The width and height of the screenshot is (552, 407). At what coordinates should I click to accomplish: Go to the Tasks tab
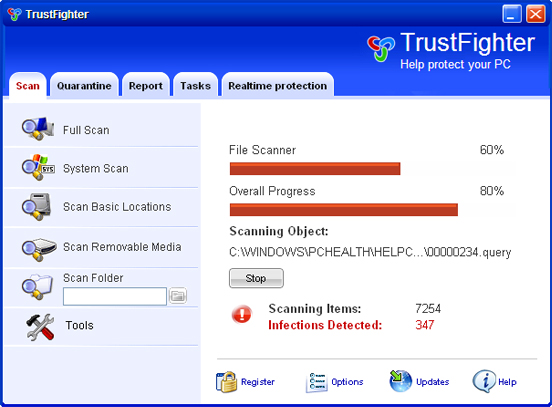[195, 86]
